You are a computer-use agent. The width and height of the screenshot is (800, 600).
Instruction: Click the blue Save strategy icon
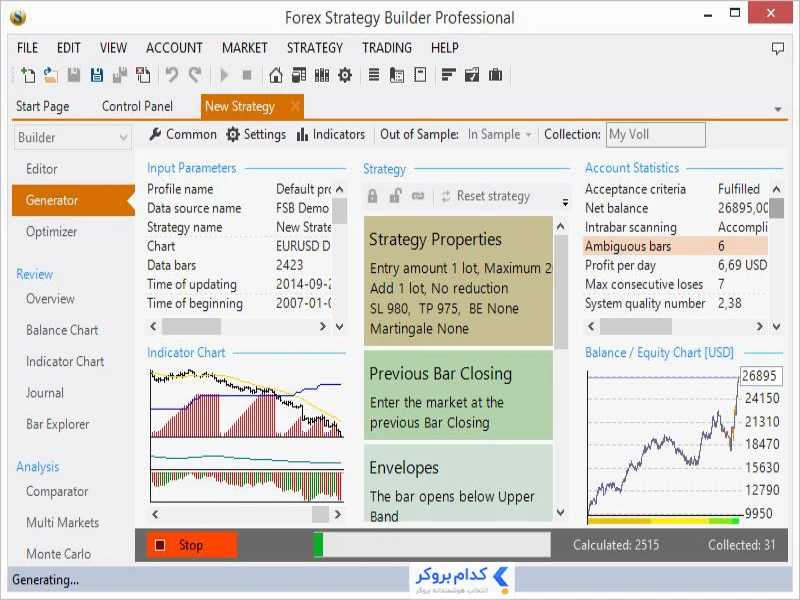[x=96, y=76]
